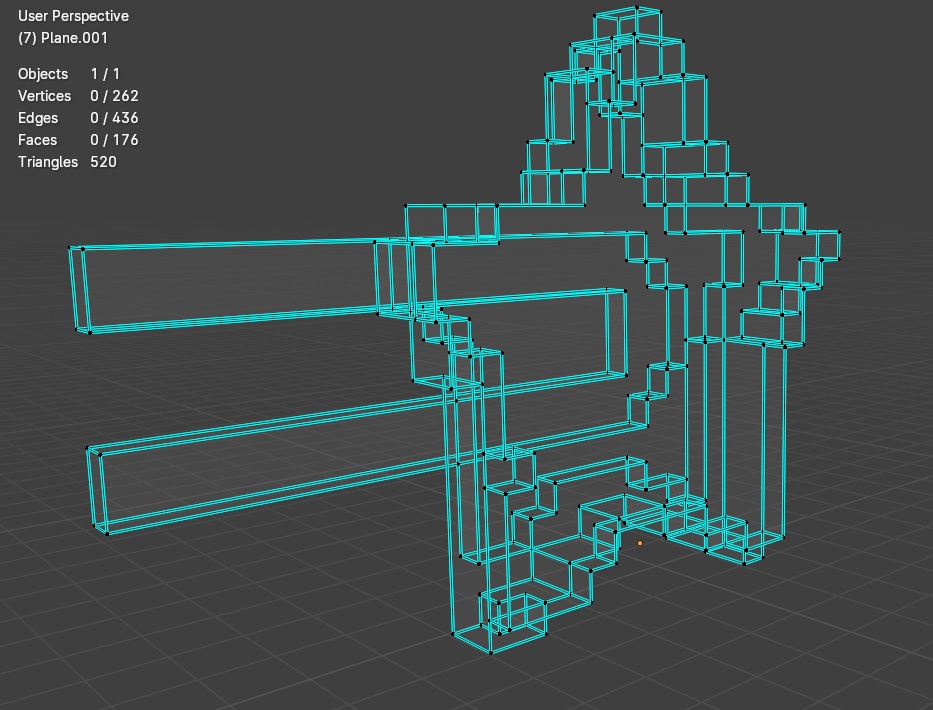Viewport: 933px width, 710px height.
Task: Click the orange object origin dot
Action: tap(640, 543)
